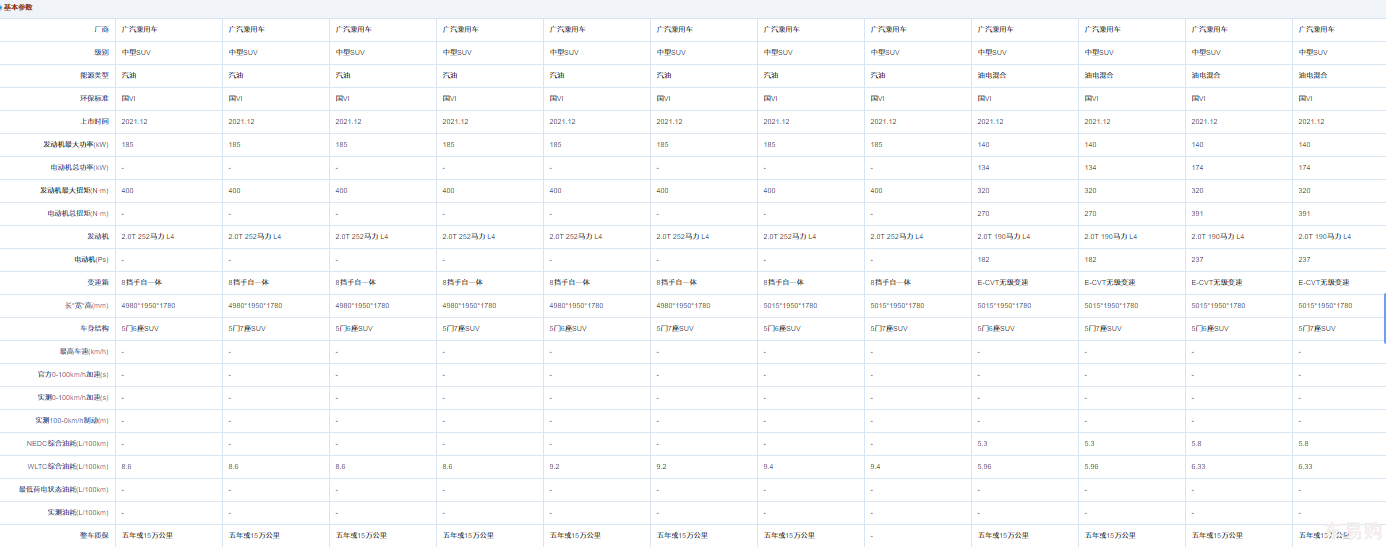1386x547 pixels.
Task: Click the 发动机最大功率(kW) label
Action: (x=76, y=145)
